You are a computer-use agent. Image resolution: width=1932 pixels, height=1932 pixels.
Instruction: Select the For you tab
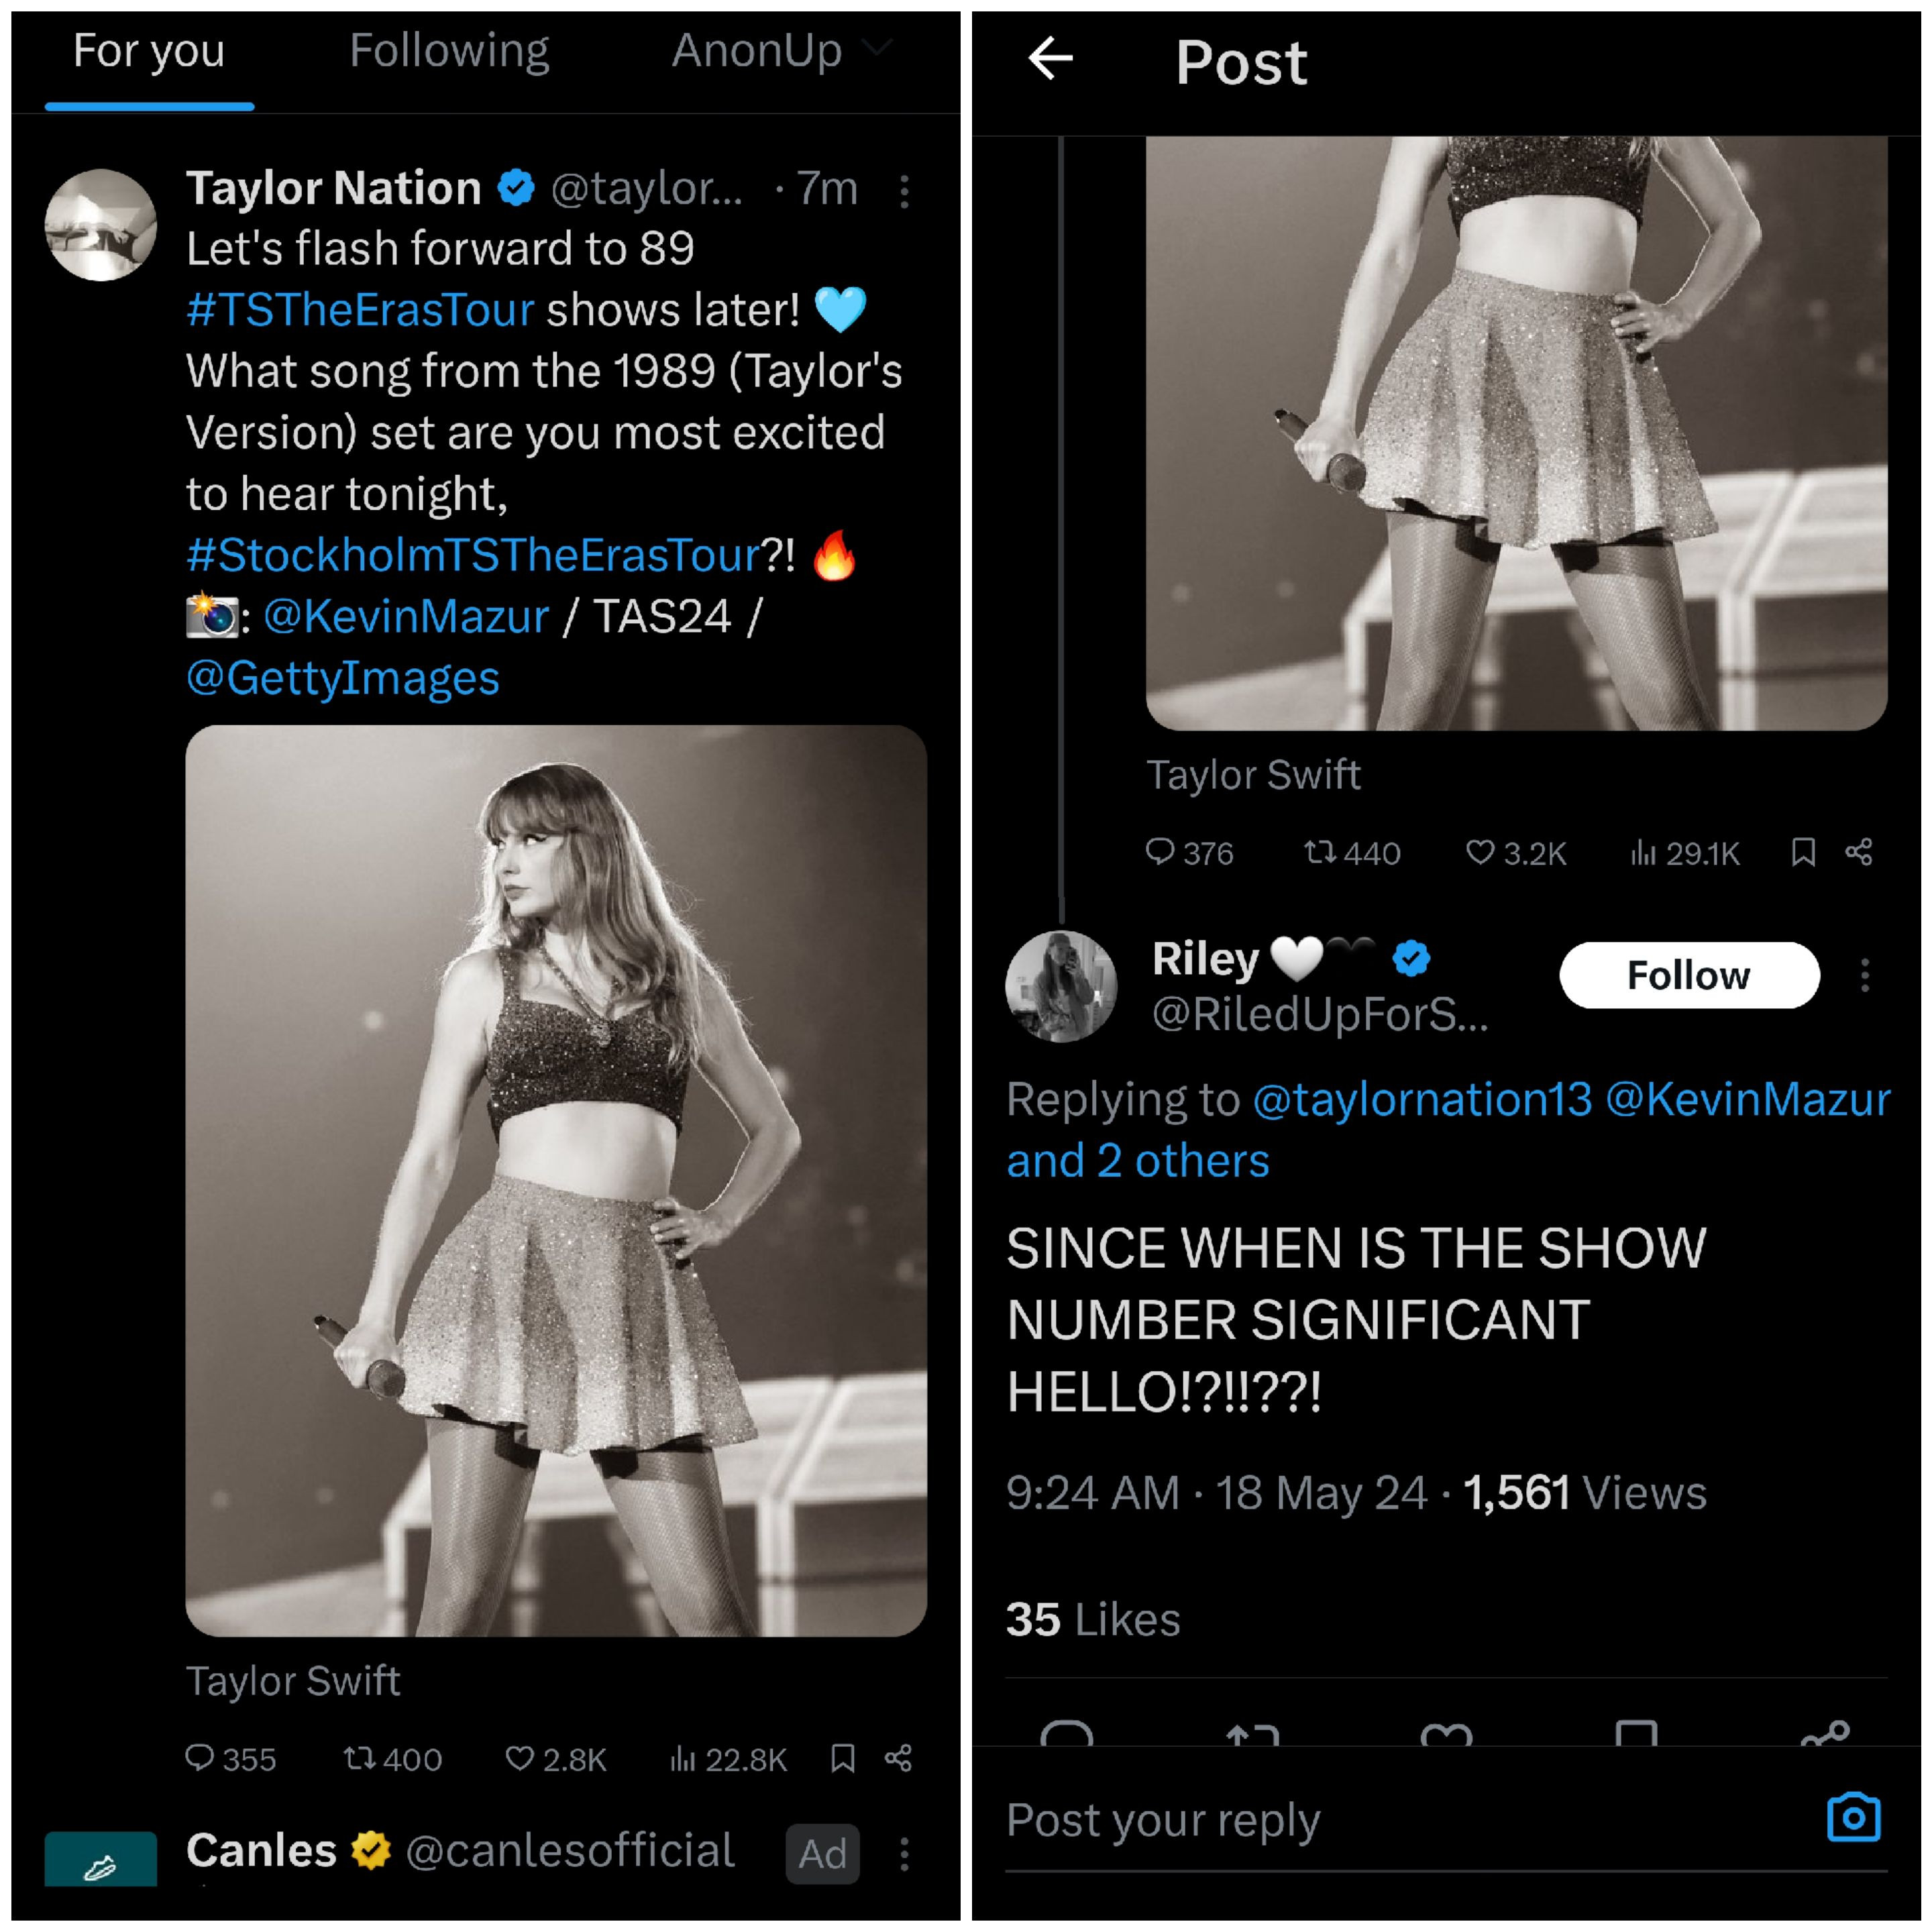(149, 51)
